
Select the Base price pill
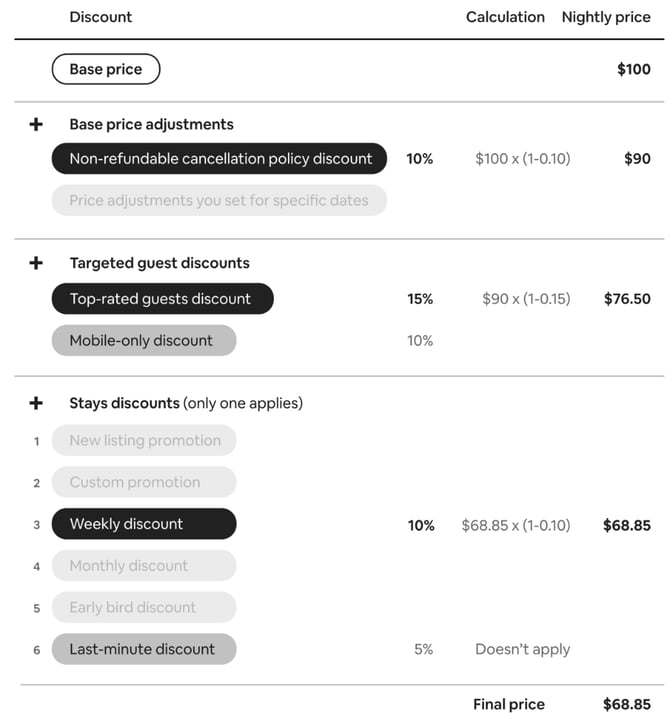106,69
